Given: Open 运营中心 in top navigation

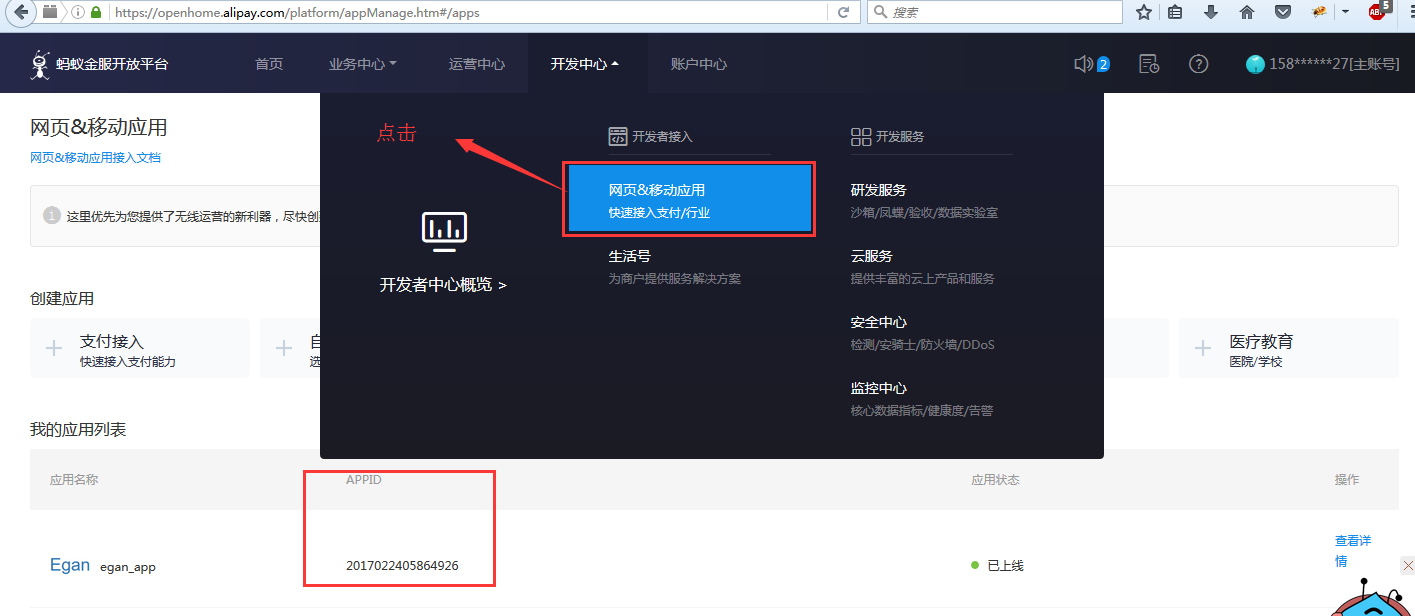Looking at the screenshot, I should 477,64.
